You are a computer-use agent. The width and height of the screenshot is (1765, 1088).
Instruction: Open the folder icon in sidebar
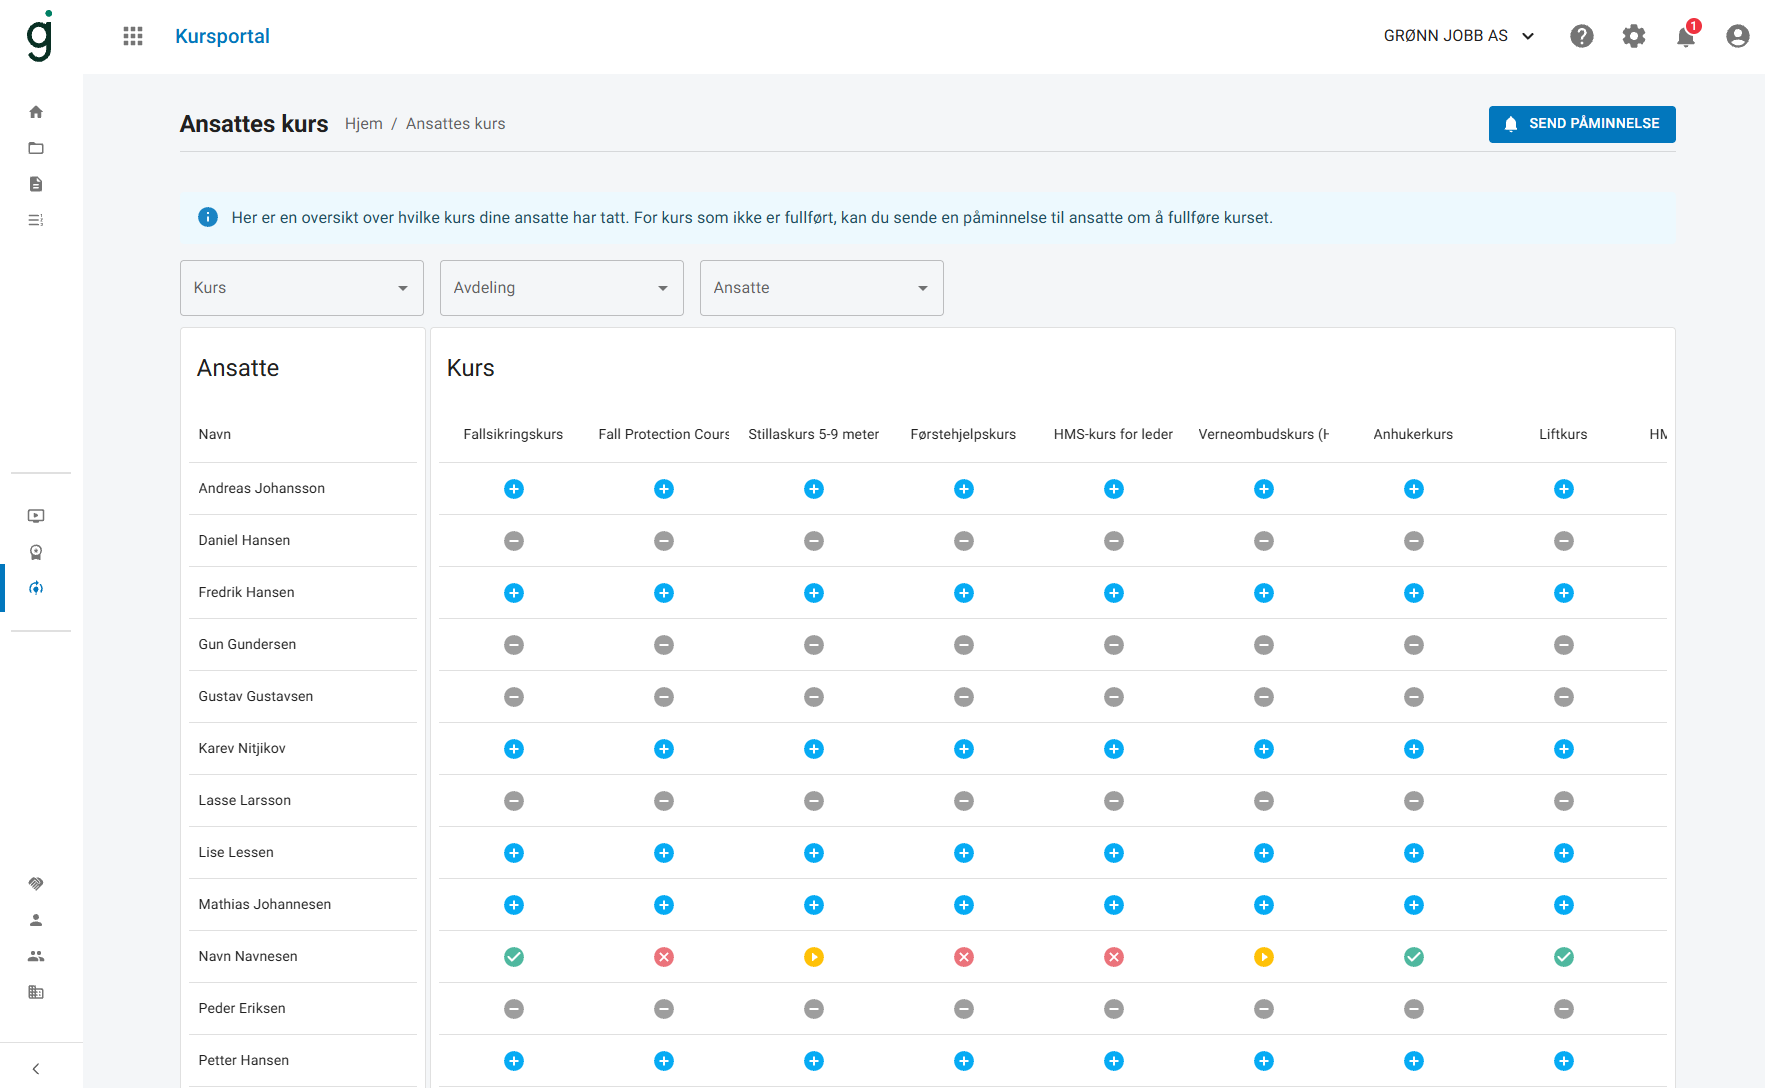click(x=36, y=148)
